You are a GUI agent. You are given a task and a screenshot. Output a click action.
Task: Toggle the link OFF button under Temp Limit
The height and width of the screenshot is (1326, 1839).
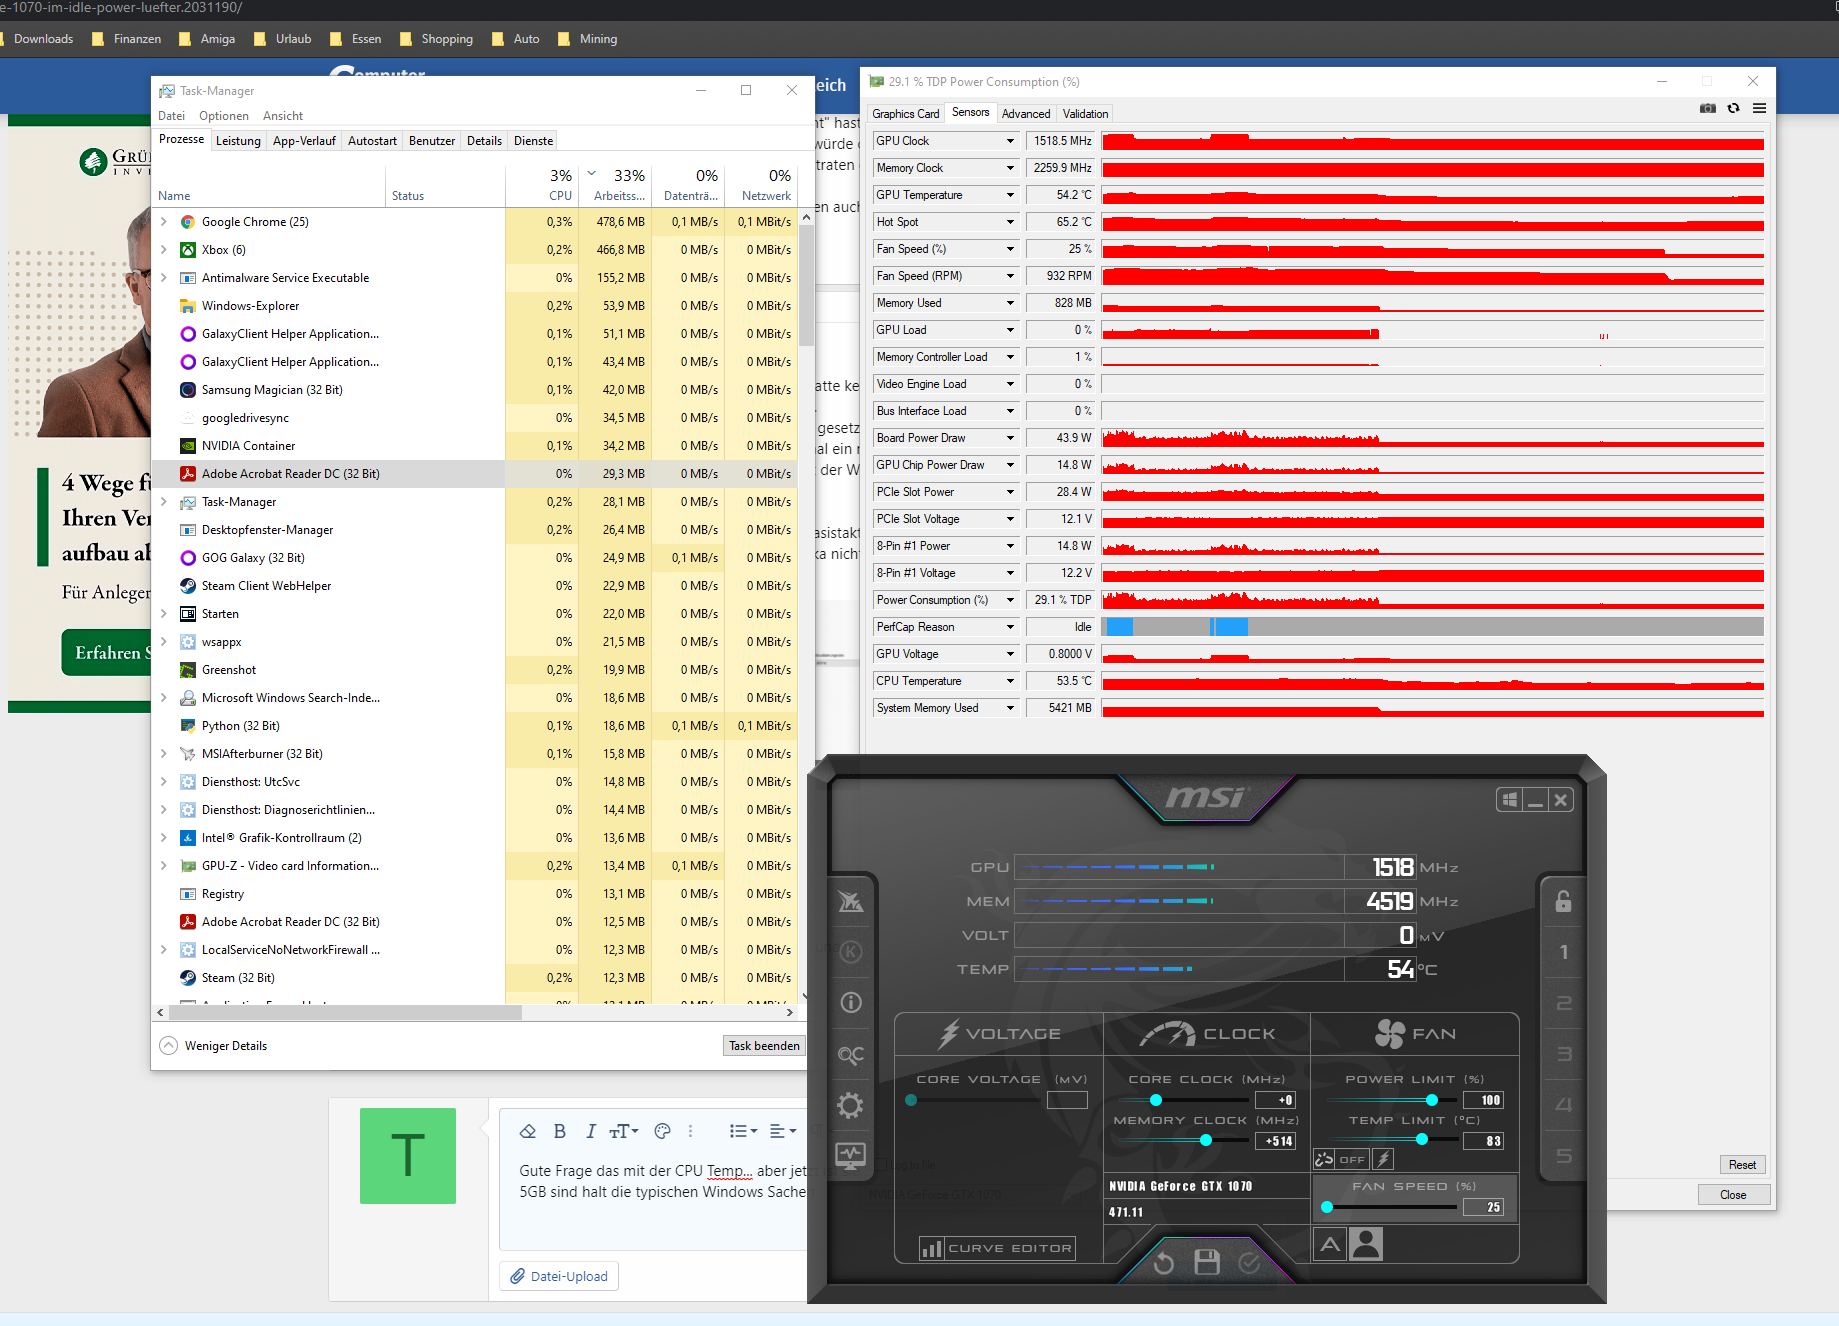(1340, 1159)
